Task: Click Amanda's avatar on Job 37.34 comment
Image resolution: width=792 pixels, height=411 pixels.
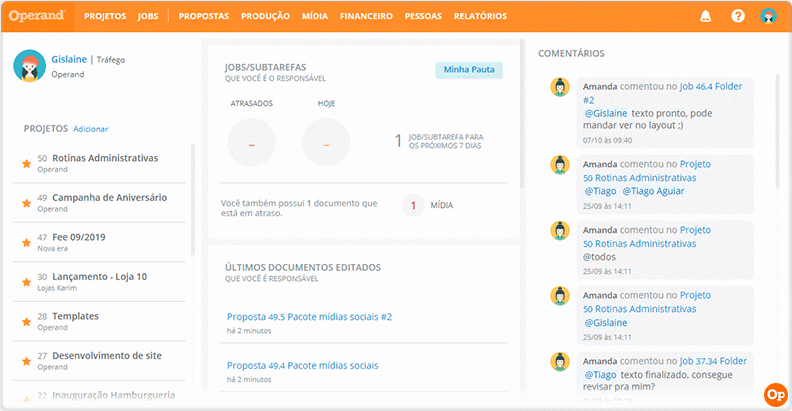Action: 560,362
